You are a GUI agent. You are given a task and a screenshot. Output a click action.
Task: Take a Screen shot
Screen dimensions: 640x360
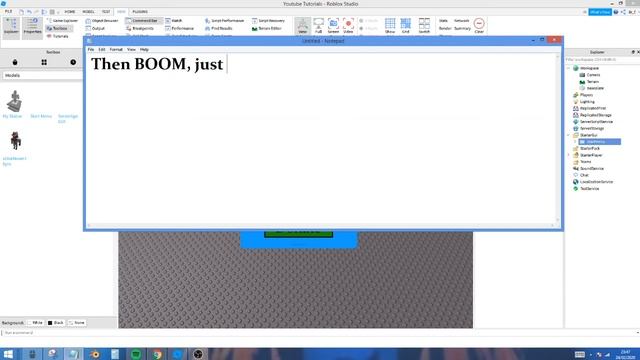[x=333, y=26]
